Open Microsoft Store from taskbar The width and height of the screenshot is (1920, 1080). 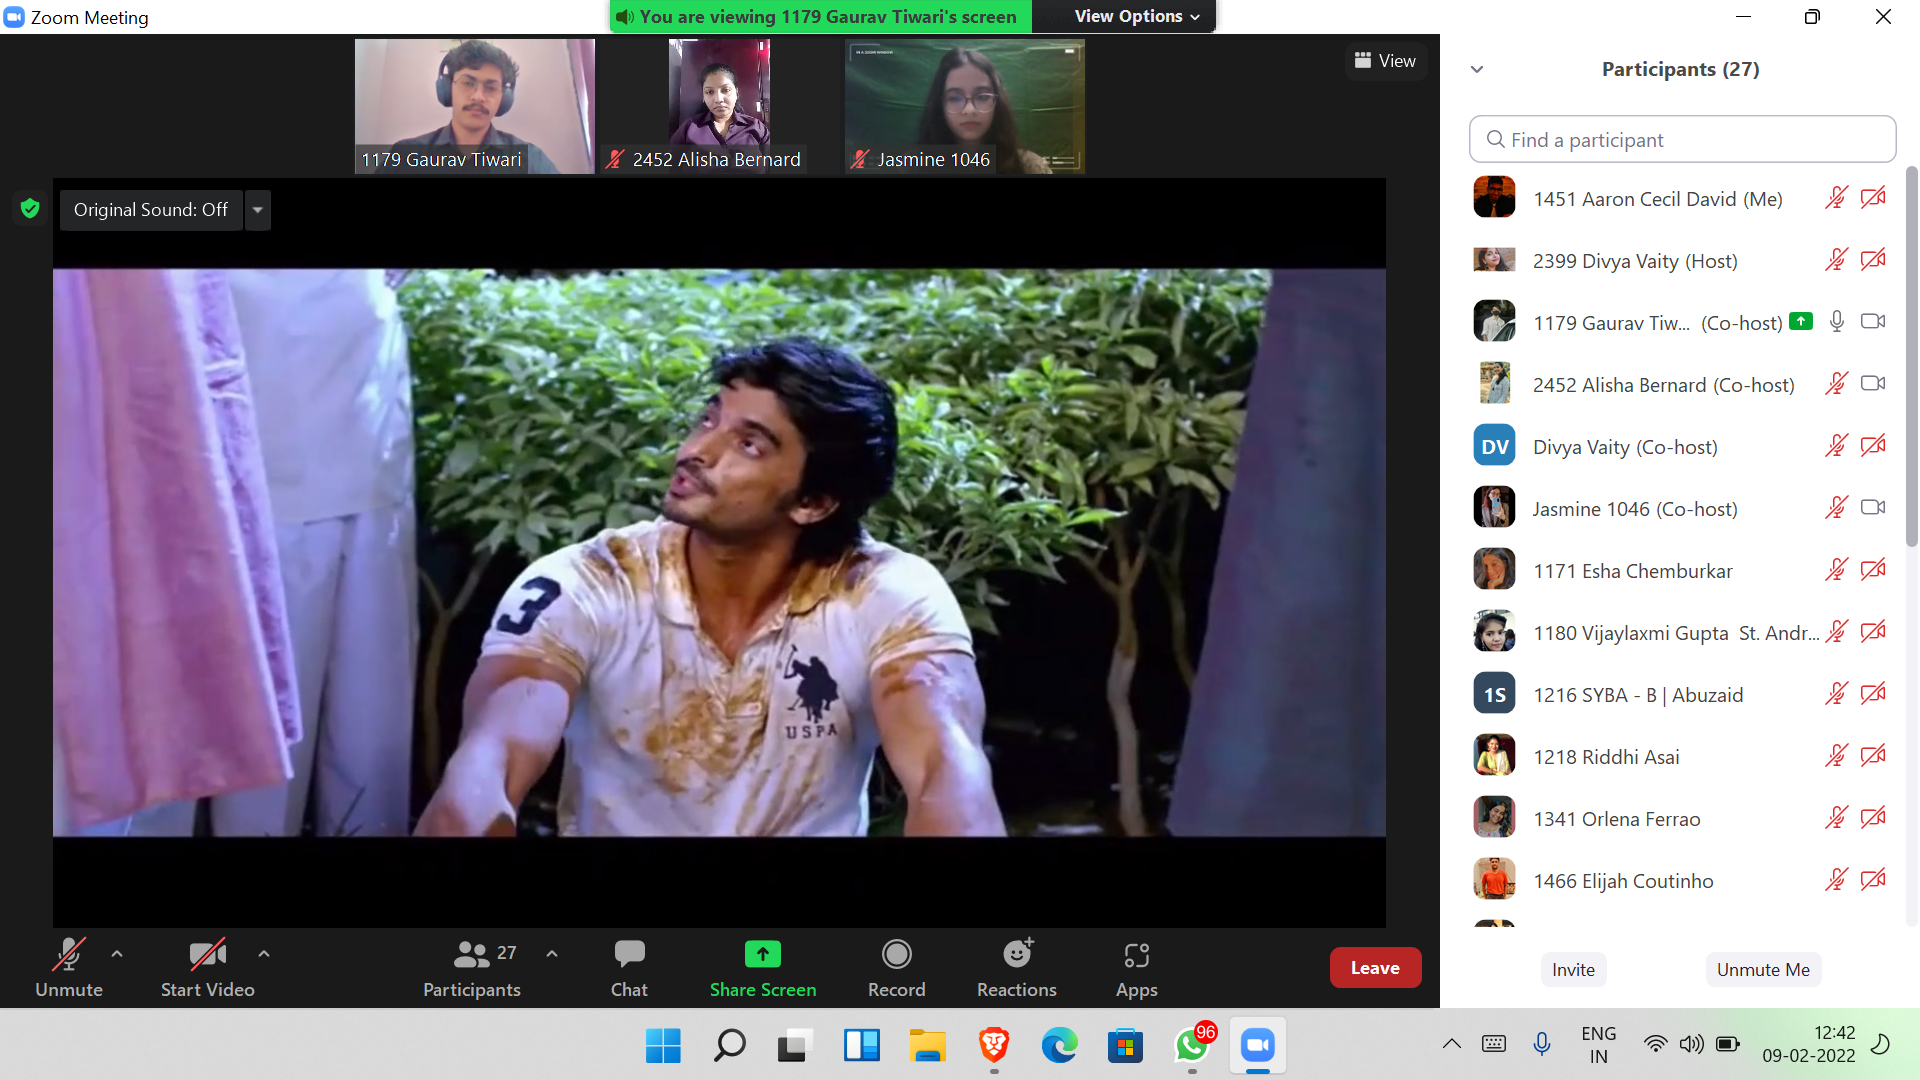[1125, 1046]
